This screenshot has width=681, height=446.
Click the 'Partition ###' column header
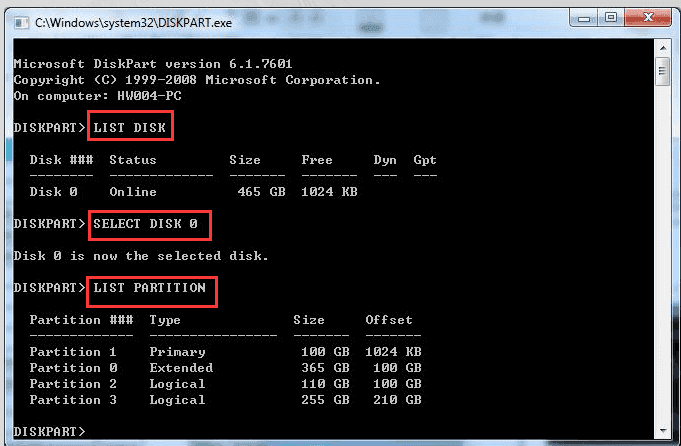tap(81, 320)
